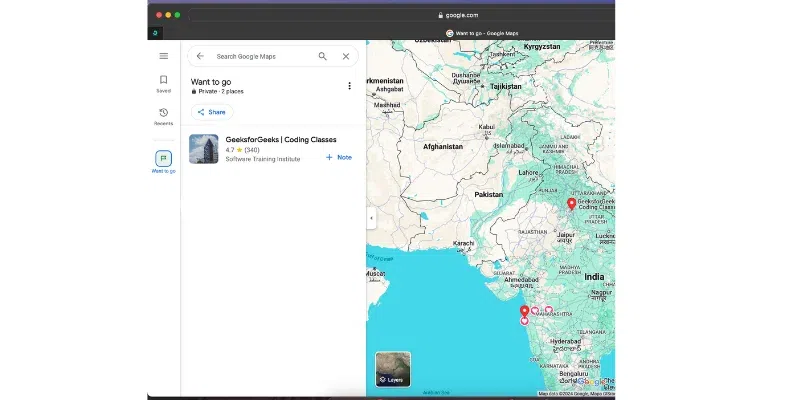Click the back arrow in search bar
800x400 pixels.
point(200,56)
